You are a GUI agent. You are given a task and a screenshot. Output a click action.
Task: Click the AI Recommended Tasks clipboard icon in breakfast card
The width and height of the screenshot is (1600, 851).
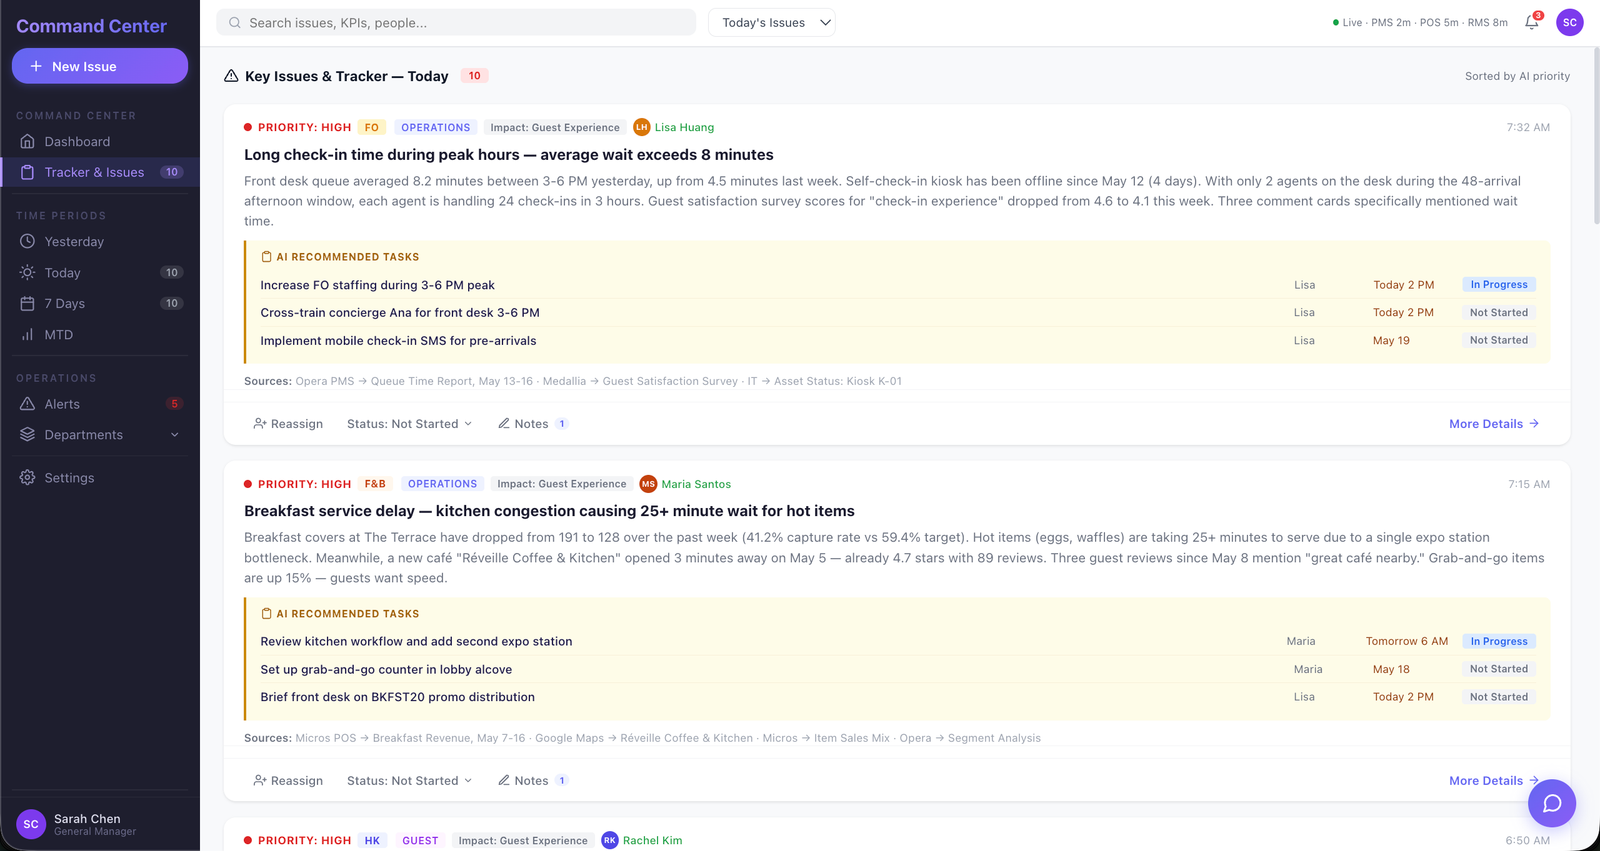(x=266, y=614)
